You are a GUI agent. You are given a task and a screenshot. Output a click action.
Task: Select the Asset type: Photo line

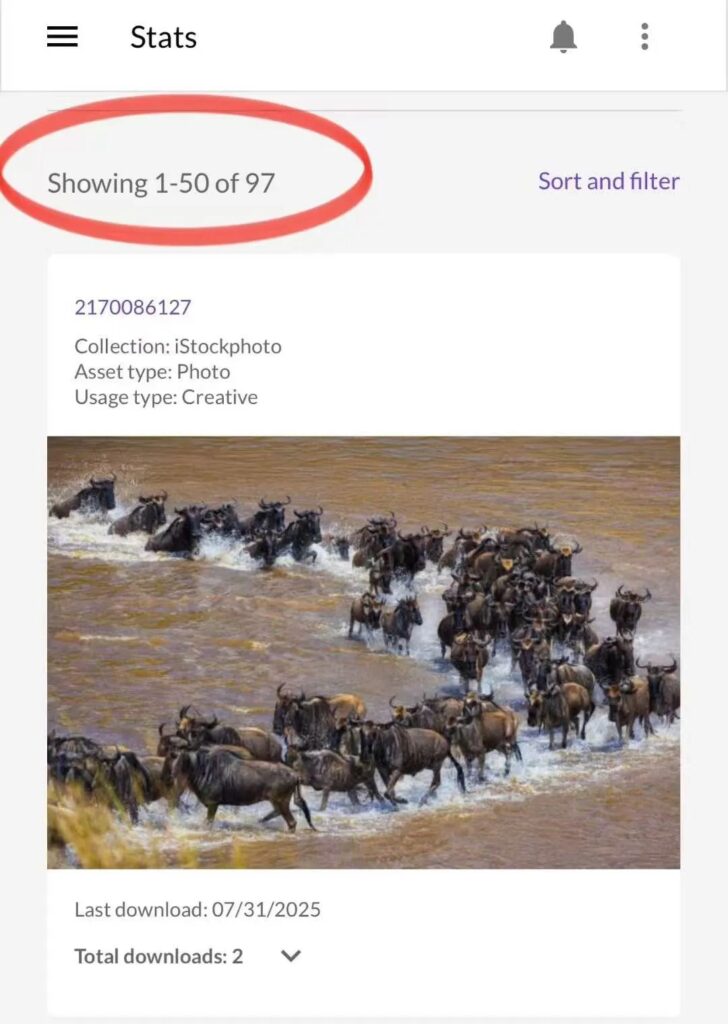[152, 372]
